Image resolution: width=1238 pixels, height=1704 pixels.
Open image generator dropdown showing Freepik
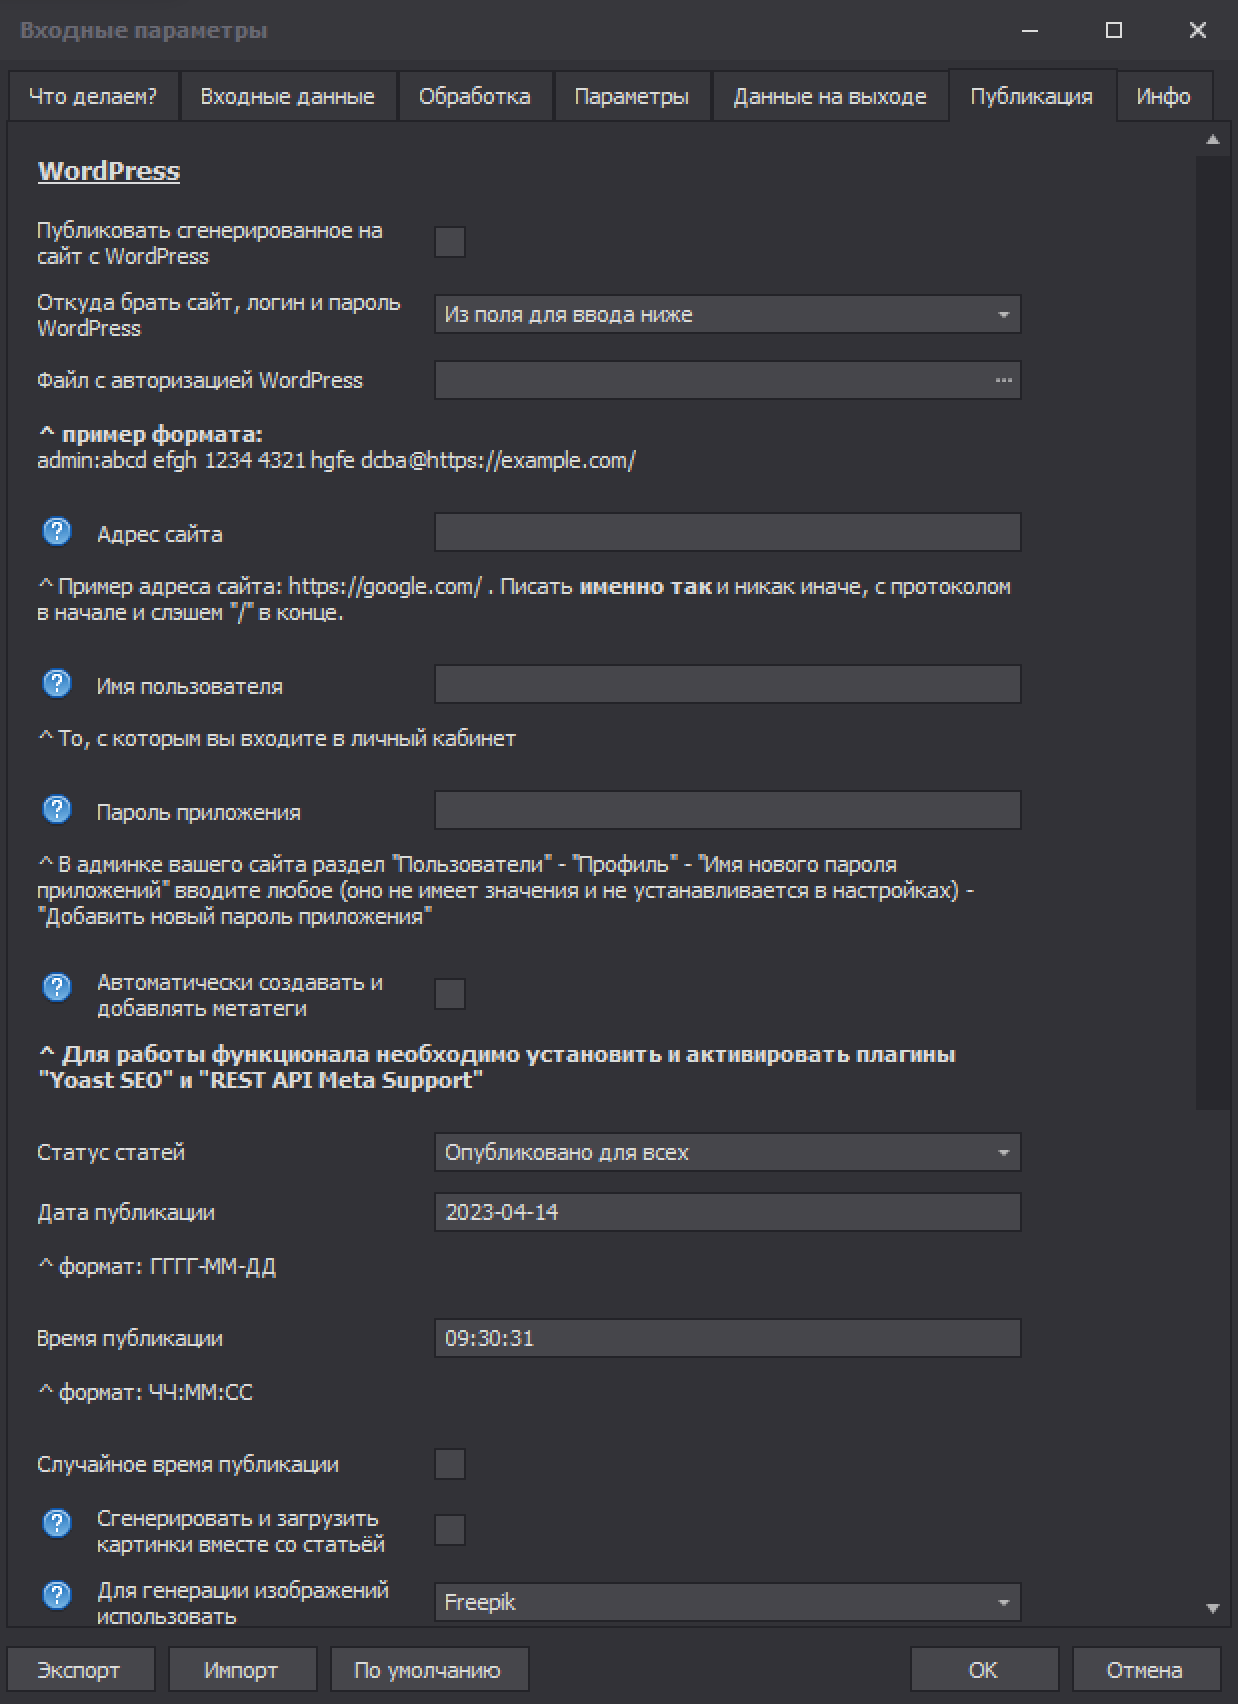(x=727, y=1602)
